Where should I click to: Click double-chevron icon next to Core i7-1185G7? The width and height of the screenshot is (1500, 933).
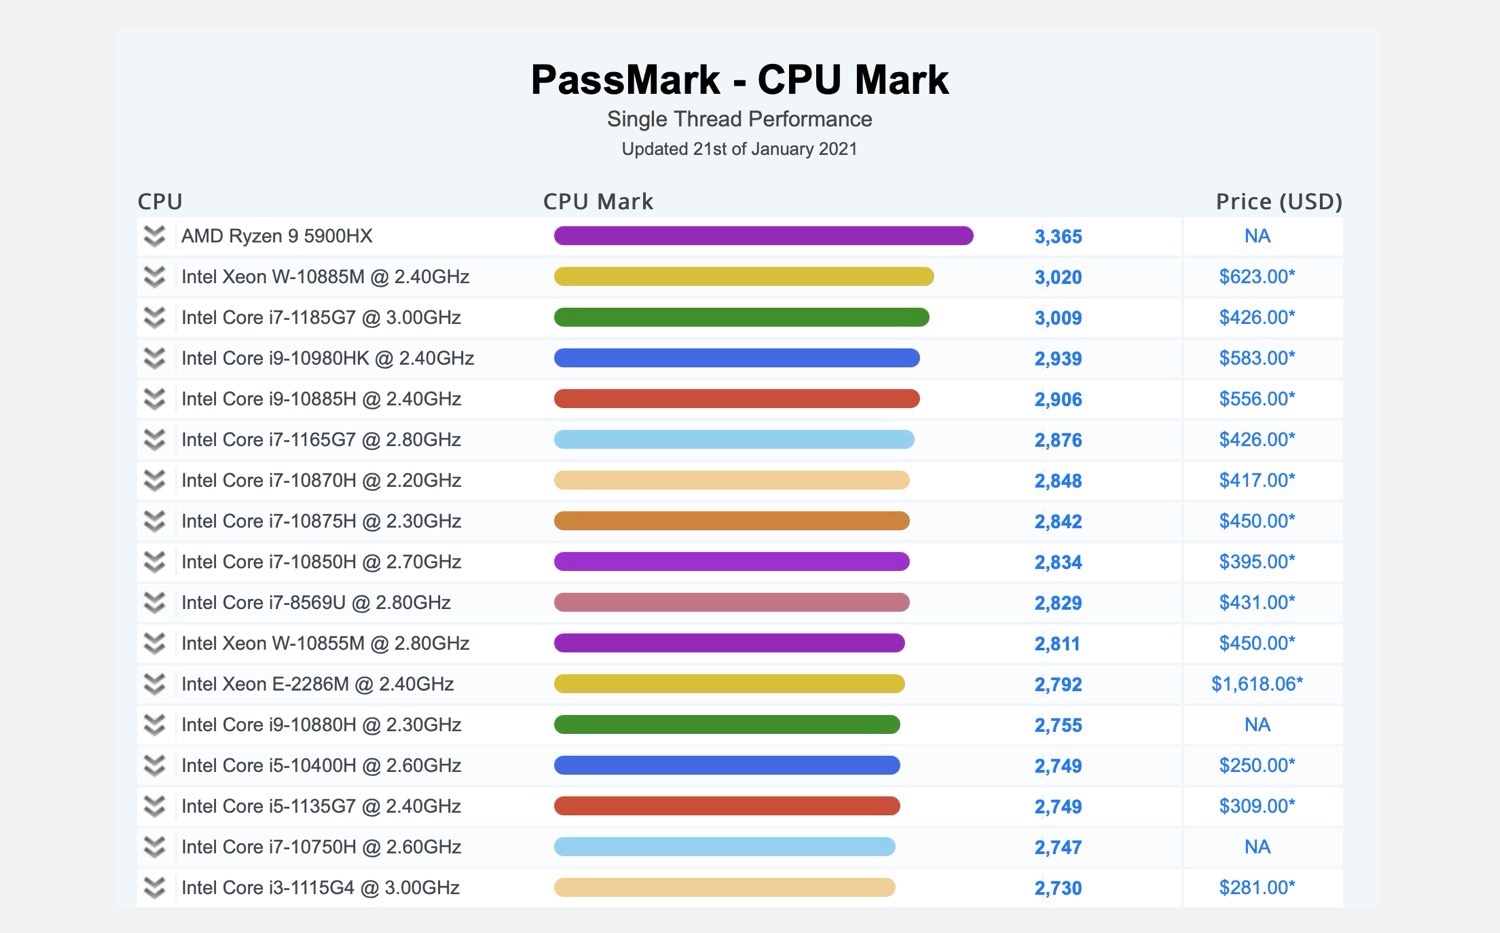click(x=154, y=318)
